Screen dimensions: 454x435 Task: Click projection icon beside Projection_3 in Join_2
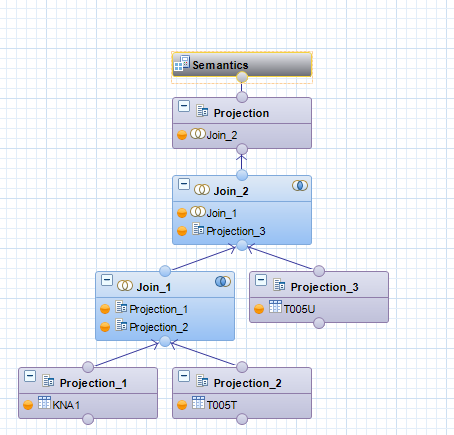pos(198,229)
